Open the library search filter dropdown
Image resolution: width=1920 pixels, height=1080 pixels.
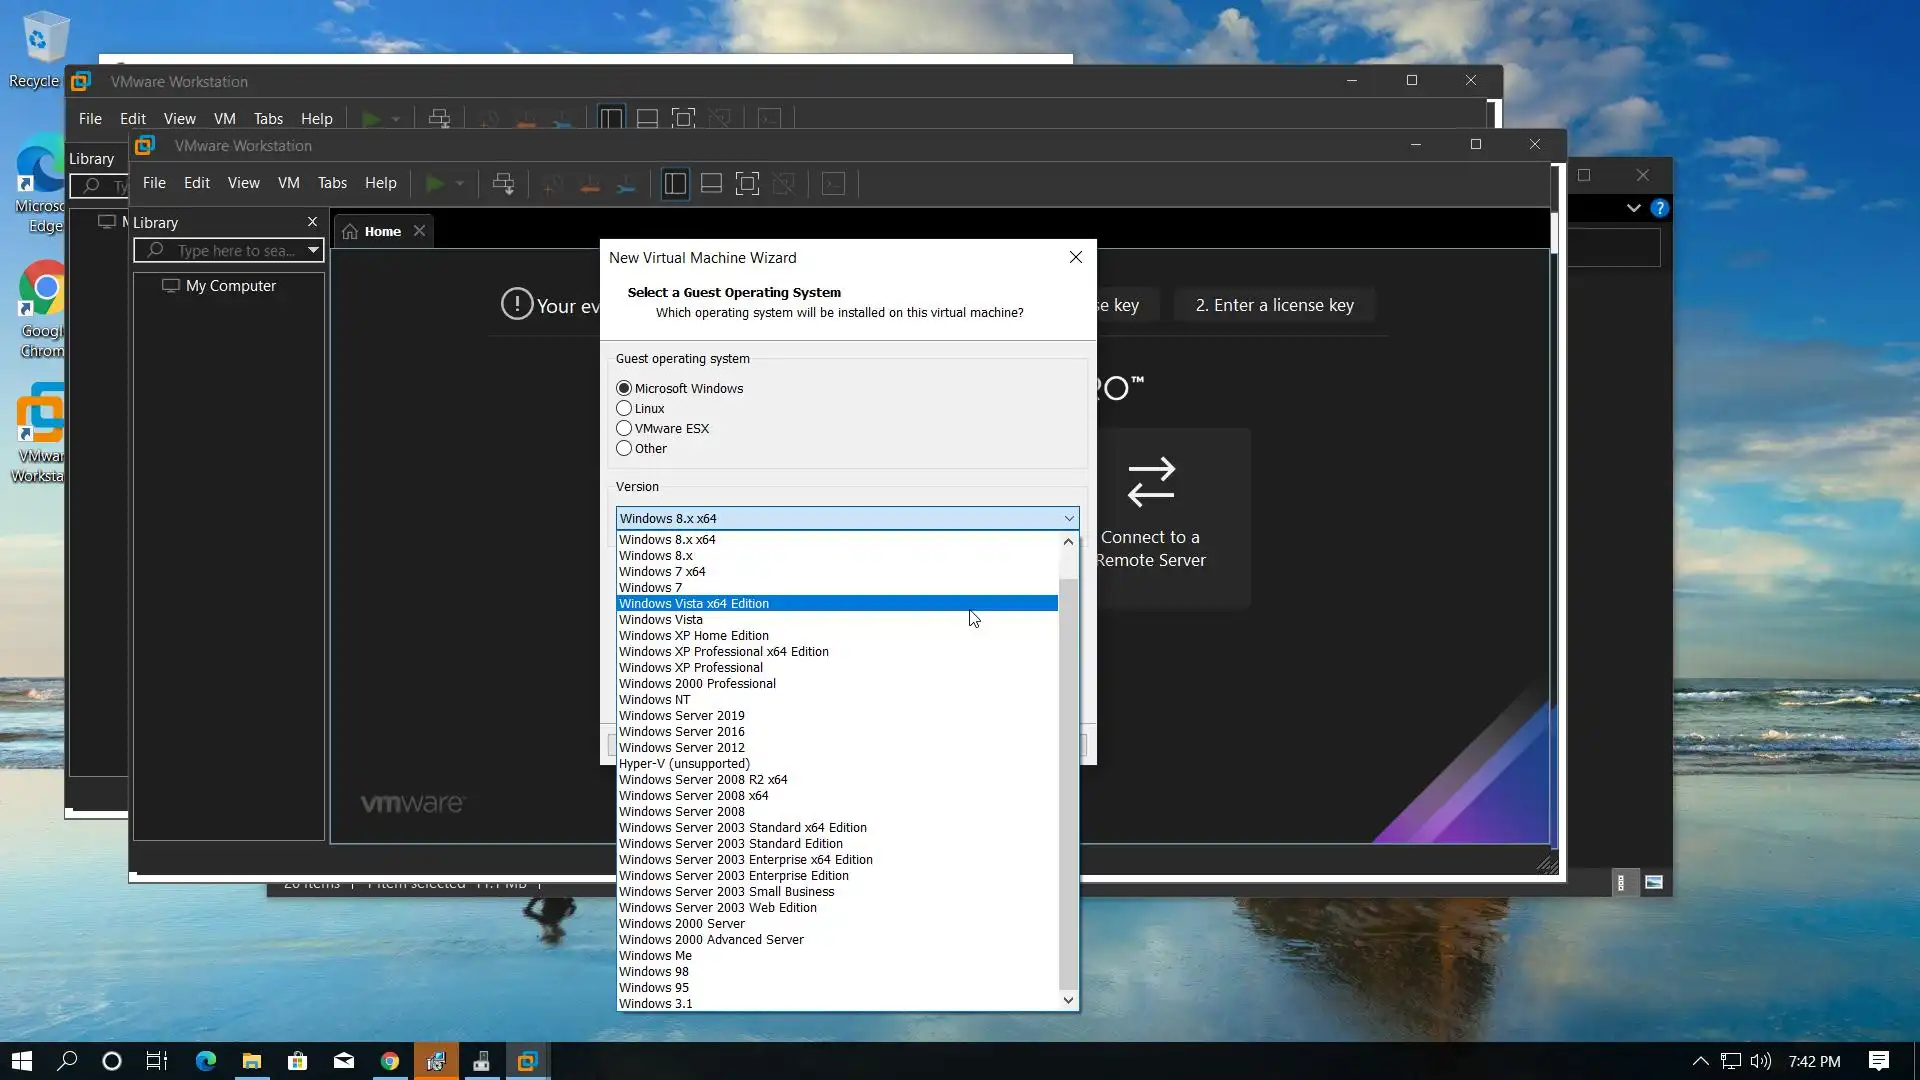(313, 251)
